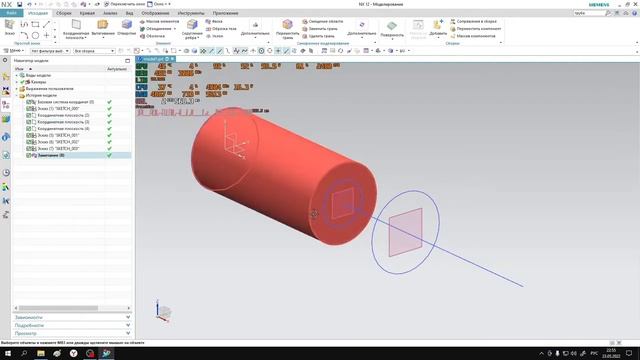Select the rectangle sketch curve tool

(x=36, y=24)
